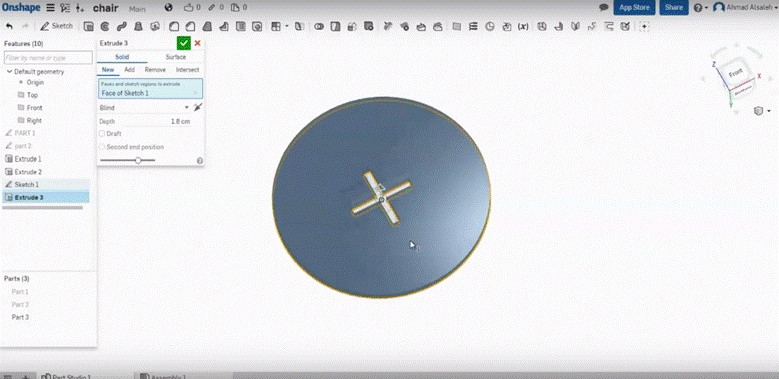Select the Delete part tool icon
The image size is (779, 379).
click(369, 26)
